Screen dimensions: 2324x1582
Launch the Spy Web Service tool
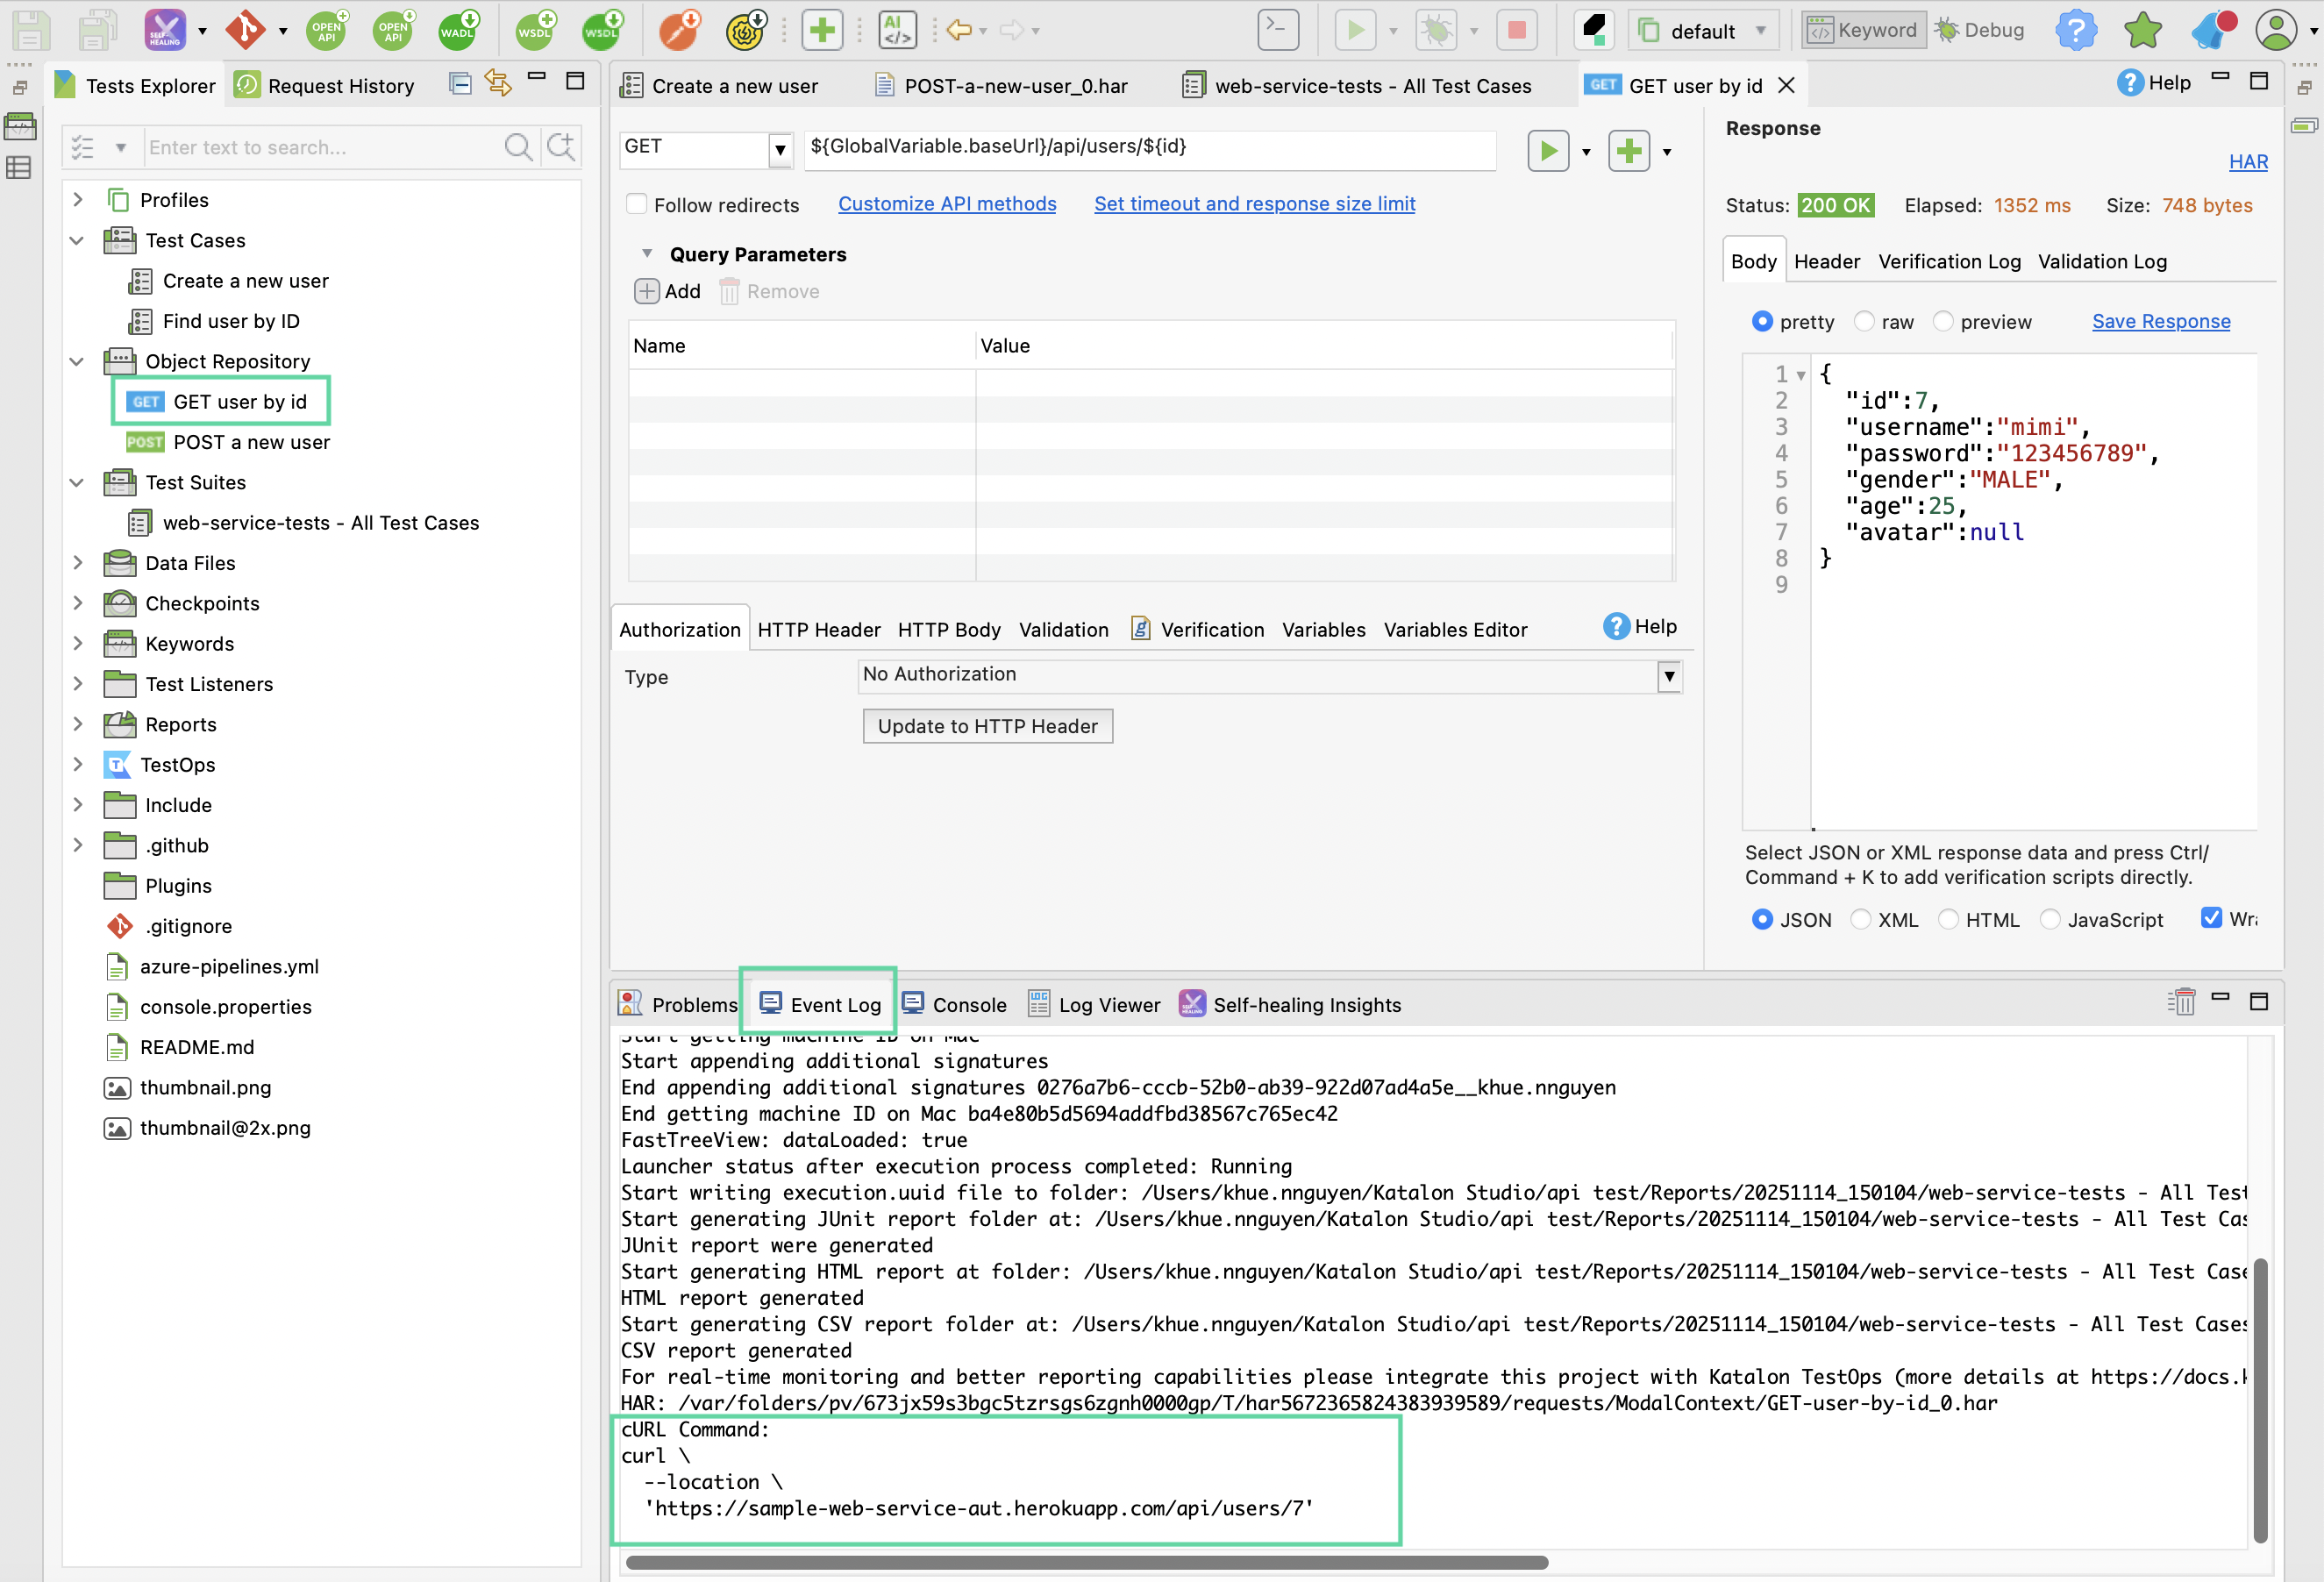[679, 30]
